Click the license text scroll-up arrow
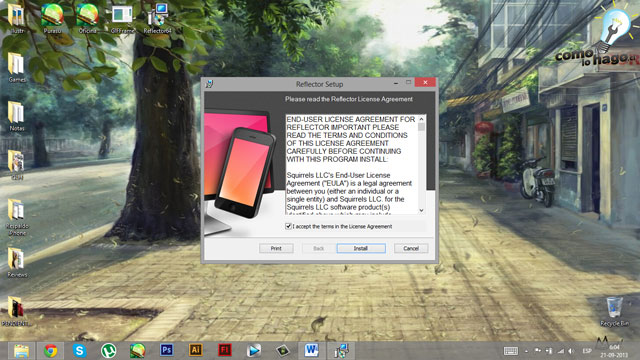This screenshot has height=360, width=640. point(422,119)
